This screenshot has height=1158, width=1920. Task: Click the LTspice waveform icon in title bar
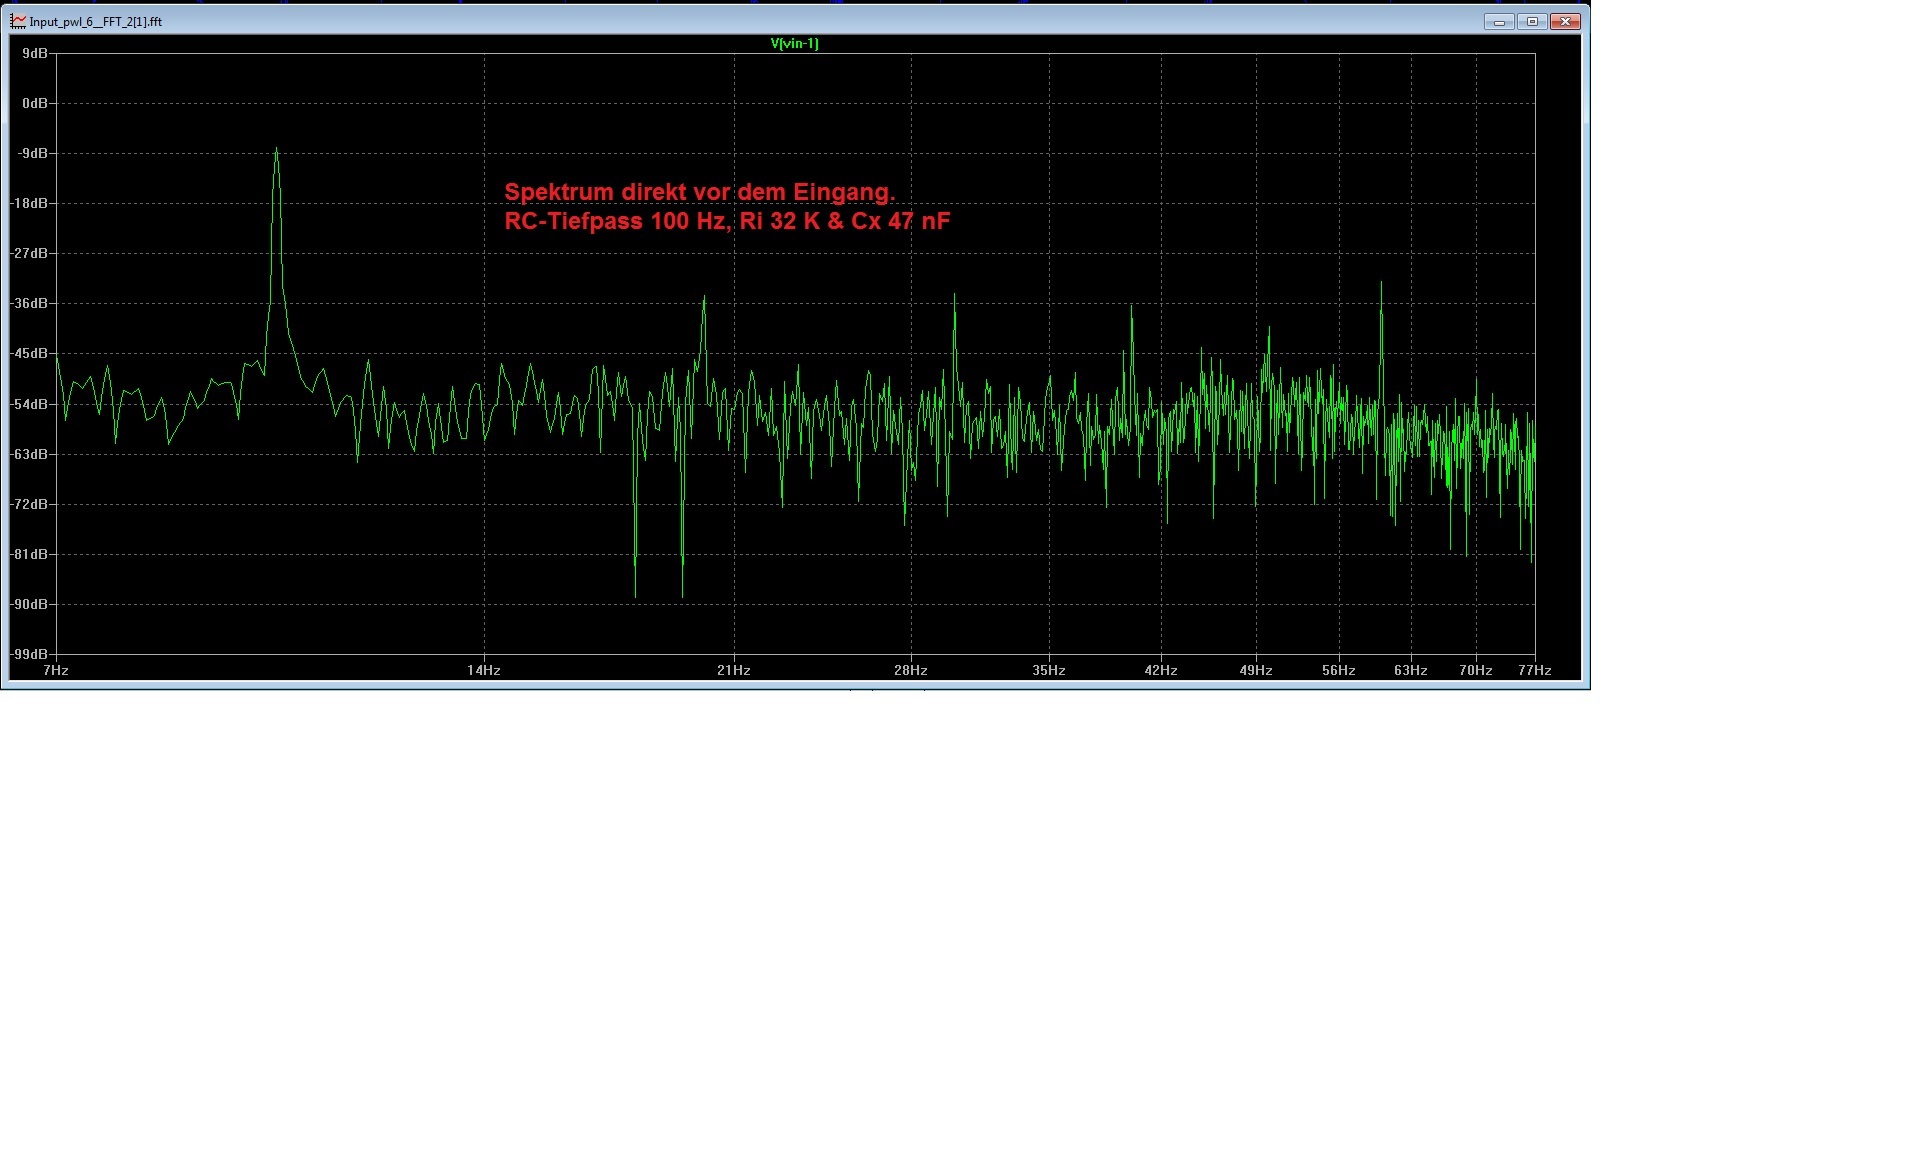coord(18,21)
